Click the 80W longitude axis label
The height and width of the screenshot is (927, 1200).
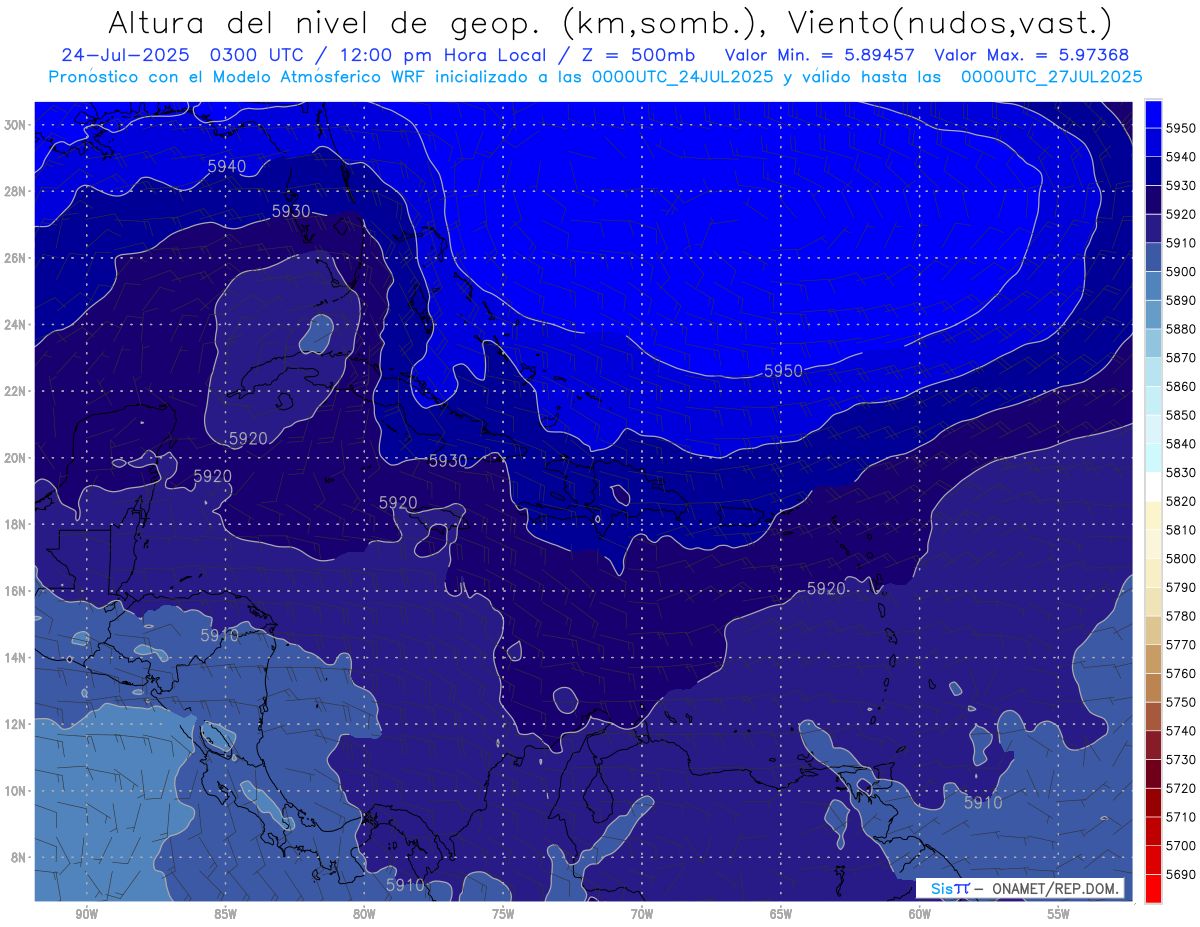pyautogui.click(x=364, y=914)
